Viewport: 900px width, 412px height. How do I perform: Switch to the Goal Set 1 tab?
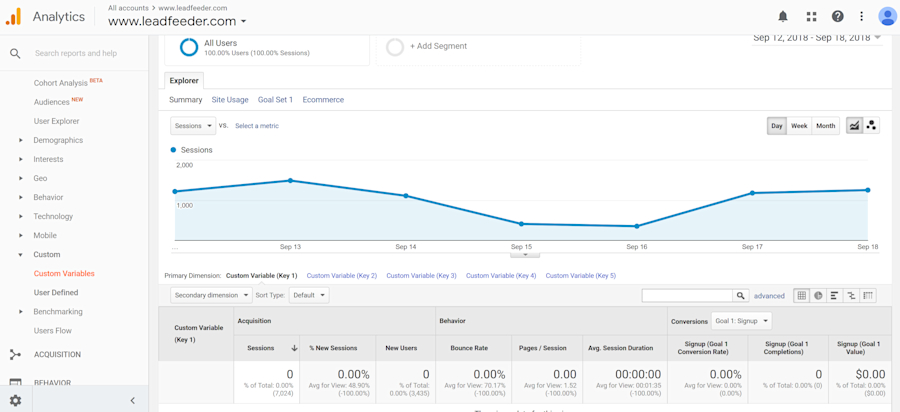click(x=276, y=100)
